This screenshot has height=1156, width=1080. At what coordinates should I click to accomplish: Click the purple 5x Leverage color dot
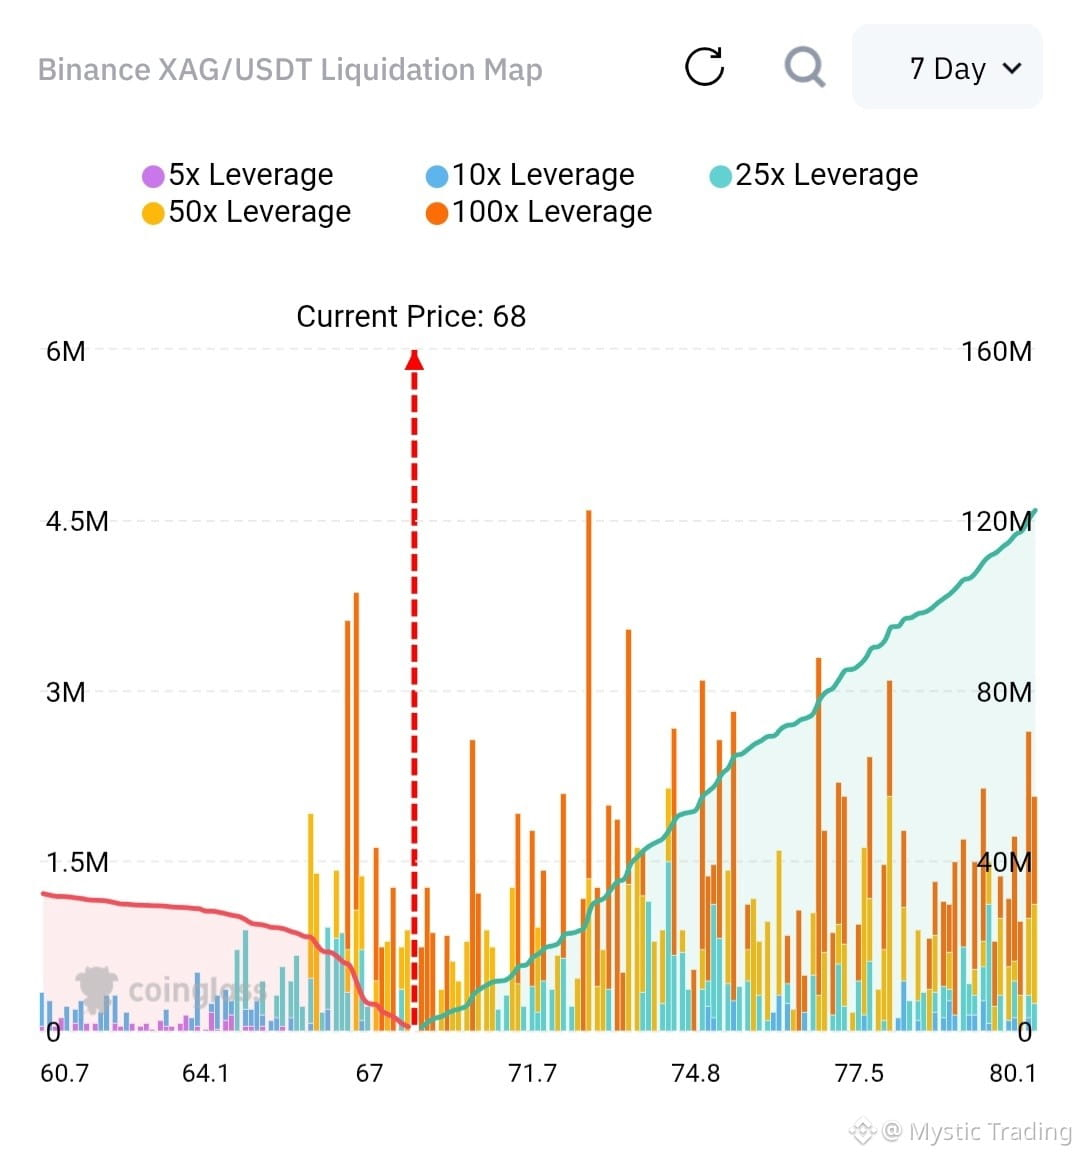pos(153,176)
